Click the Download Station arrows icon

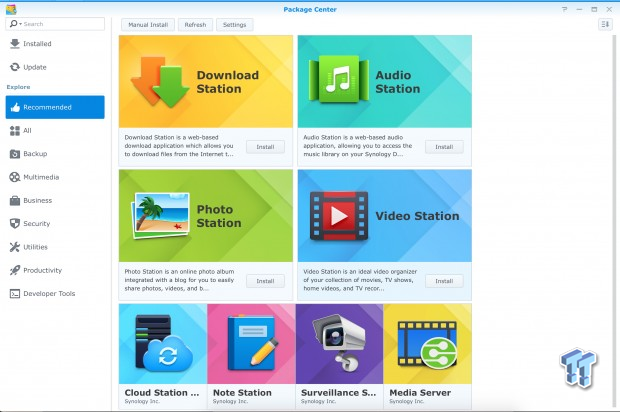coord(160,82)
